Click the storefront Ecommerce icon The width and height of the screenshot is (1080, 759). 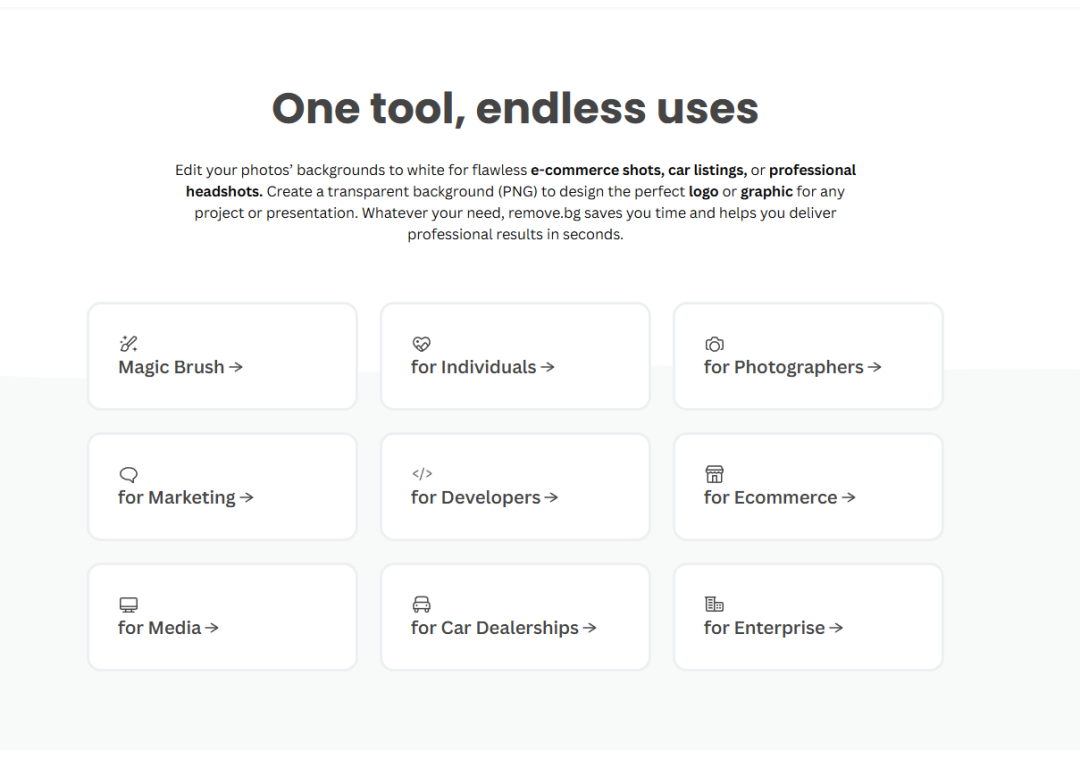coord(714,474)
